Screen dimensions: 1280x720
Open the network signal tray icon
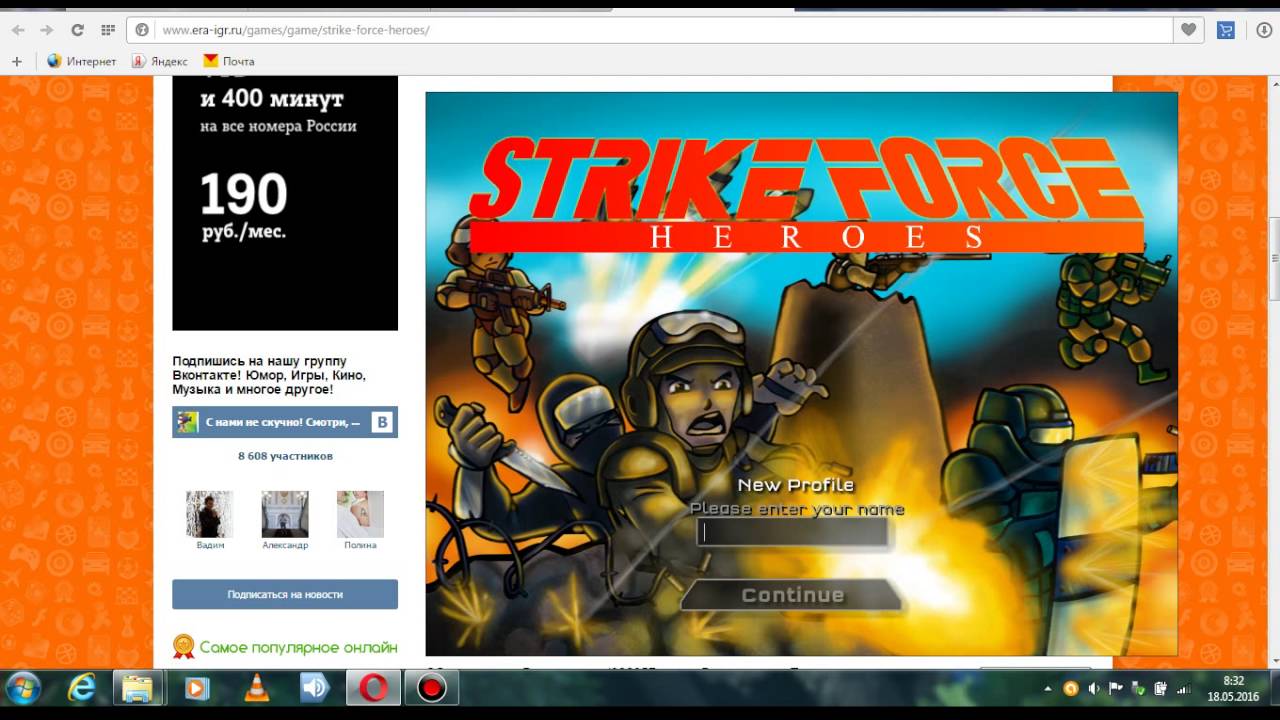(1183, 688)
